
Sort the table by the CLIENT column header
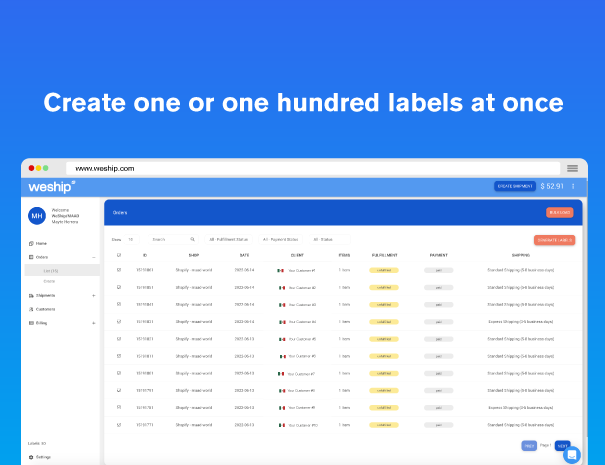pyautogui.click(x=297, y=255)
